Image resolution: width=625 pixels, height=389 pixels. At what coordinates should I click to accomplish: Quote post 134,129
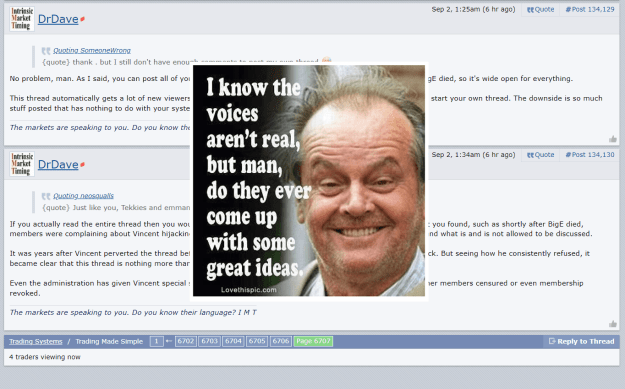540,10
